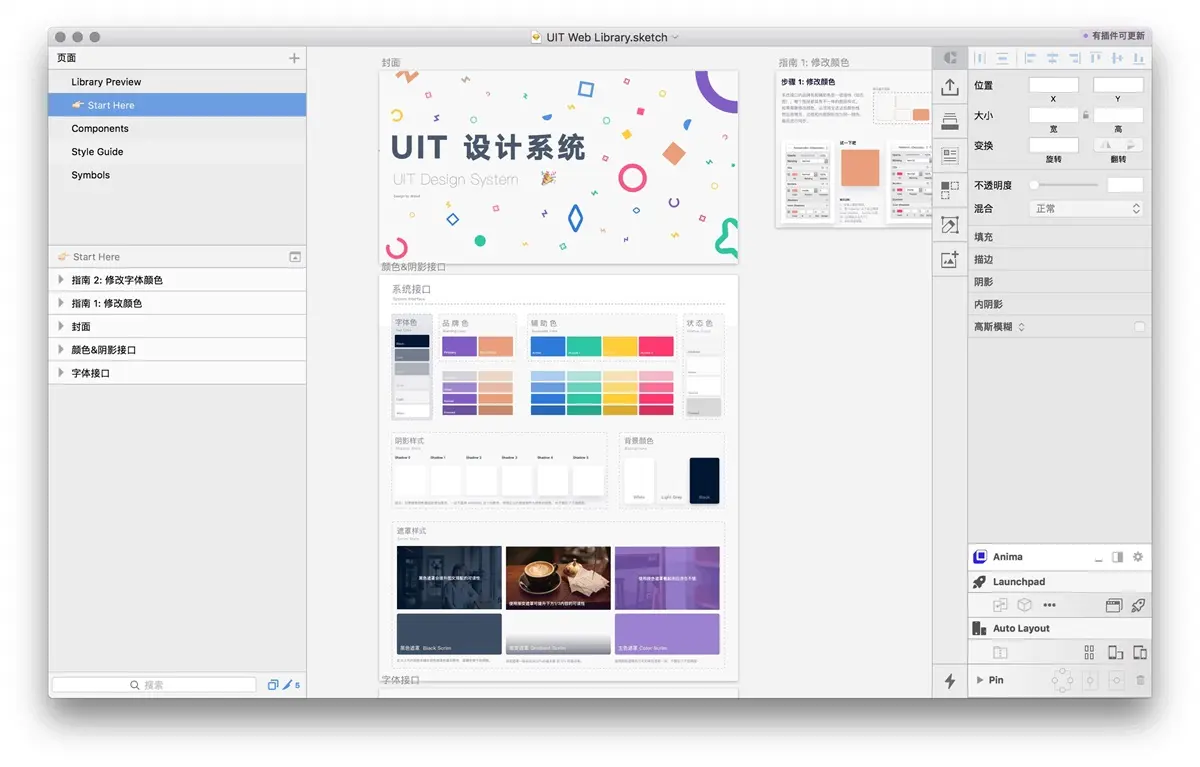Open the Craft Stacks tool

coord(950,122)
